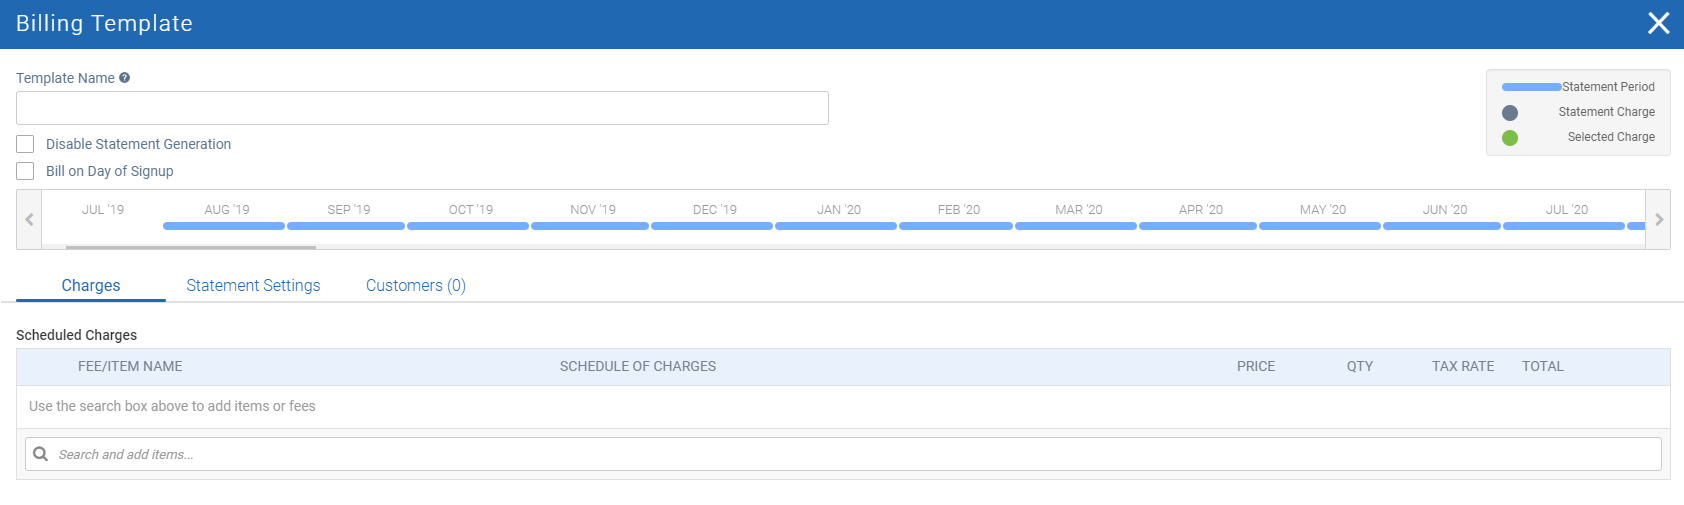Select the MAY '20 statement period bar
The height and width of the screenshot is (505, 1684).
(x=1320, y=226)
